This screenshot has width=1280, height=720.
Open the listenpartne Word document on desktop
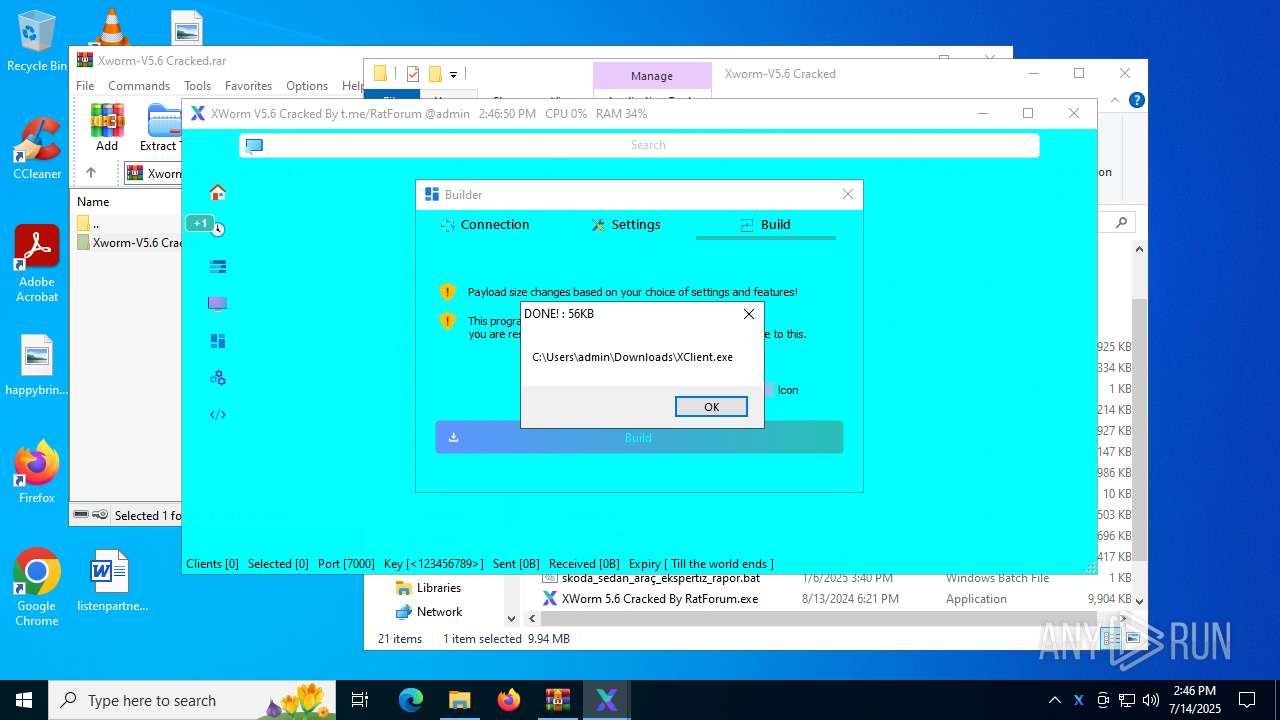(112, 581)
